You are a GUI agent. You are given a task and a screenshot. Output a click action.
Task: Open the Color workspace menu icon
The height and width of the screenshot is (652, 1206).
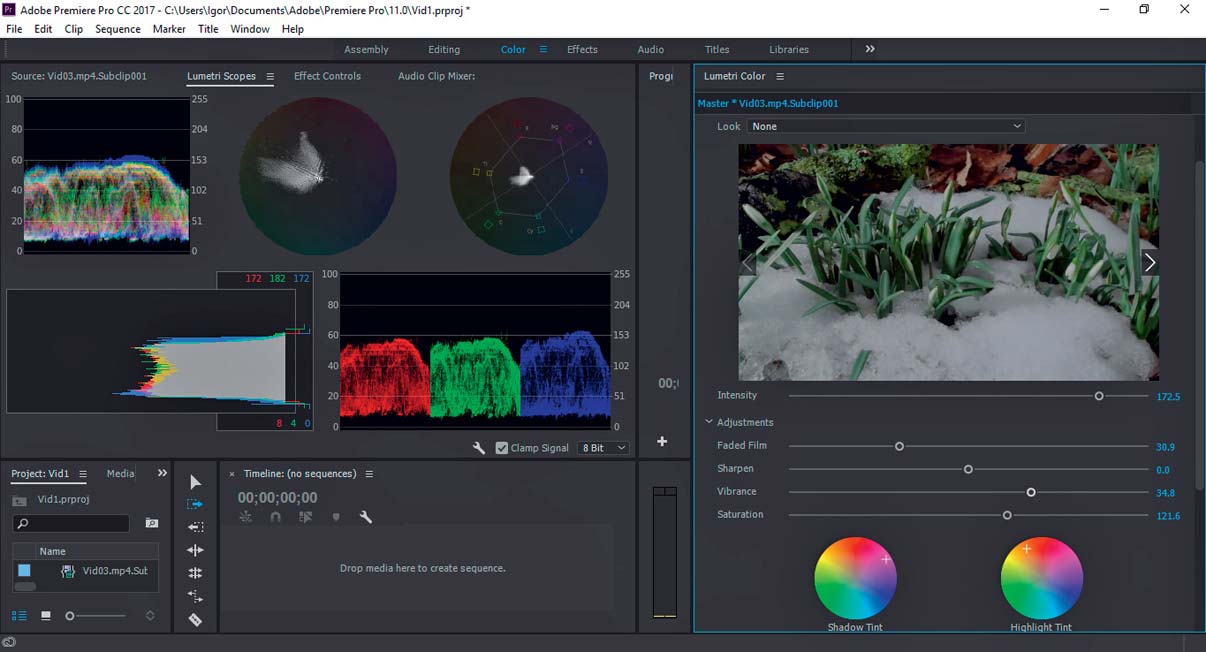click(543, 49)
